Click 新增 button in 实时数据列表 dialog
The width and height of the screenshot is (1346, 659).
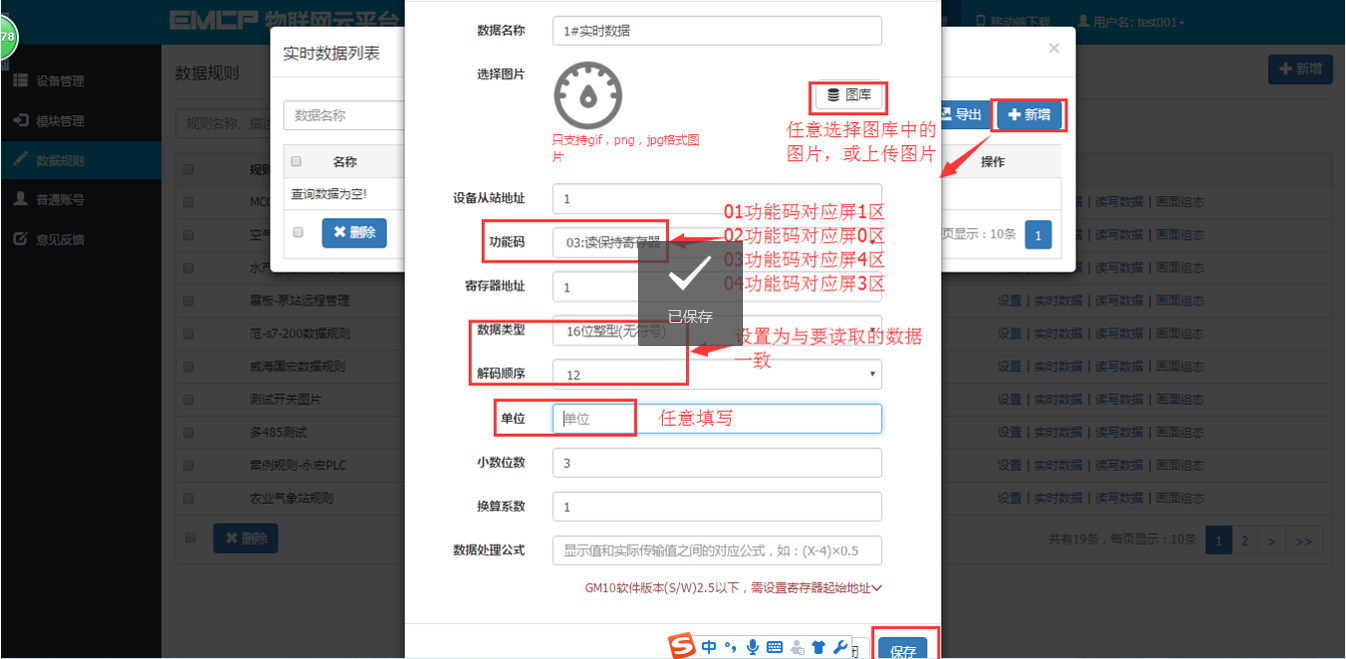[1029, 115]
